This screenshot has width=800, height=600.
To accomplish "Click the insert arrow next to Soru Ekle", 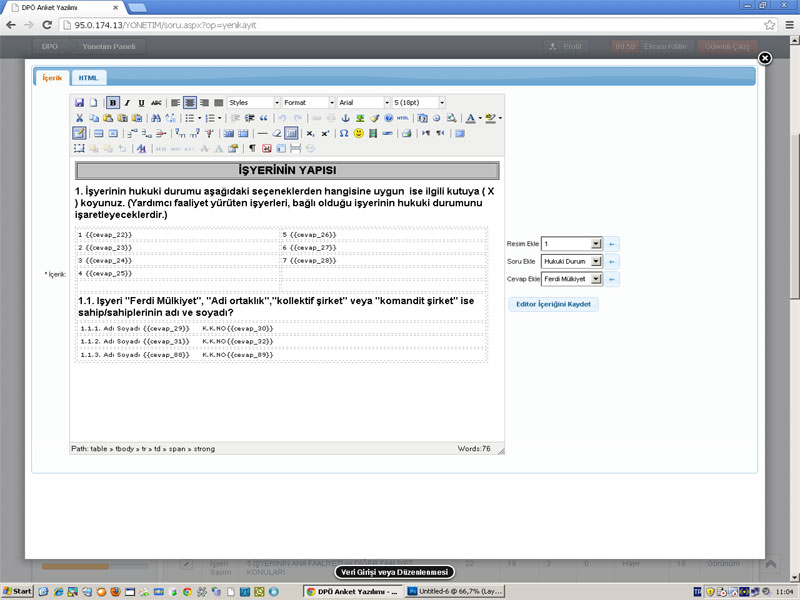I will tap(612, 262).
